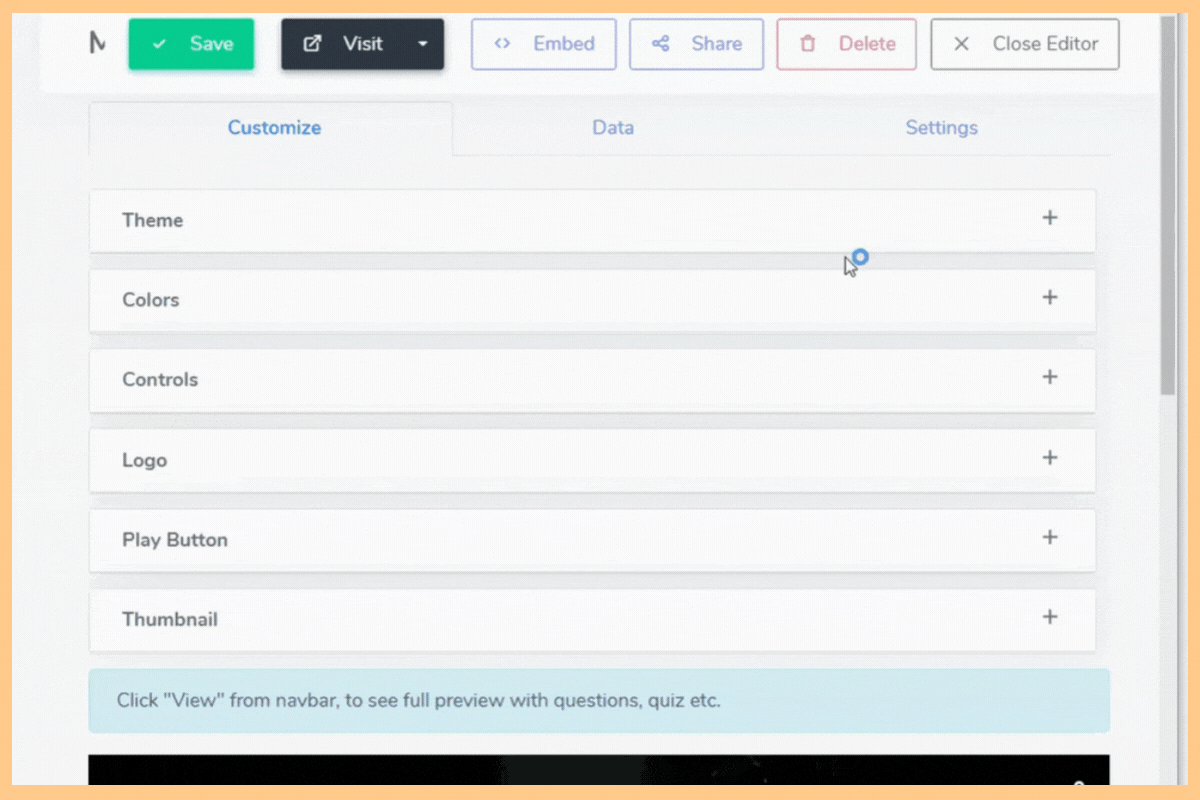Expand the Play Button section
Viewport: 1200px width, 800px height.
pos(1050,537)
